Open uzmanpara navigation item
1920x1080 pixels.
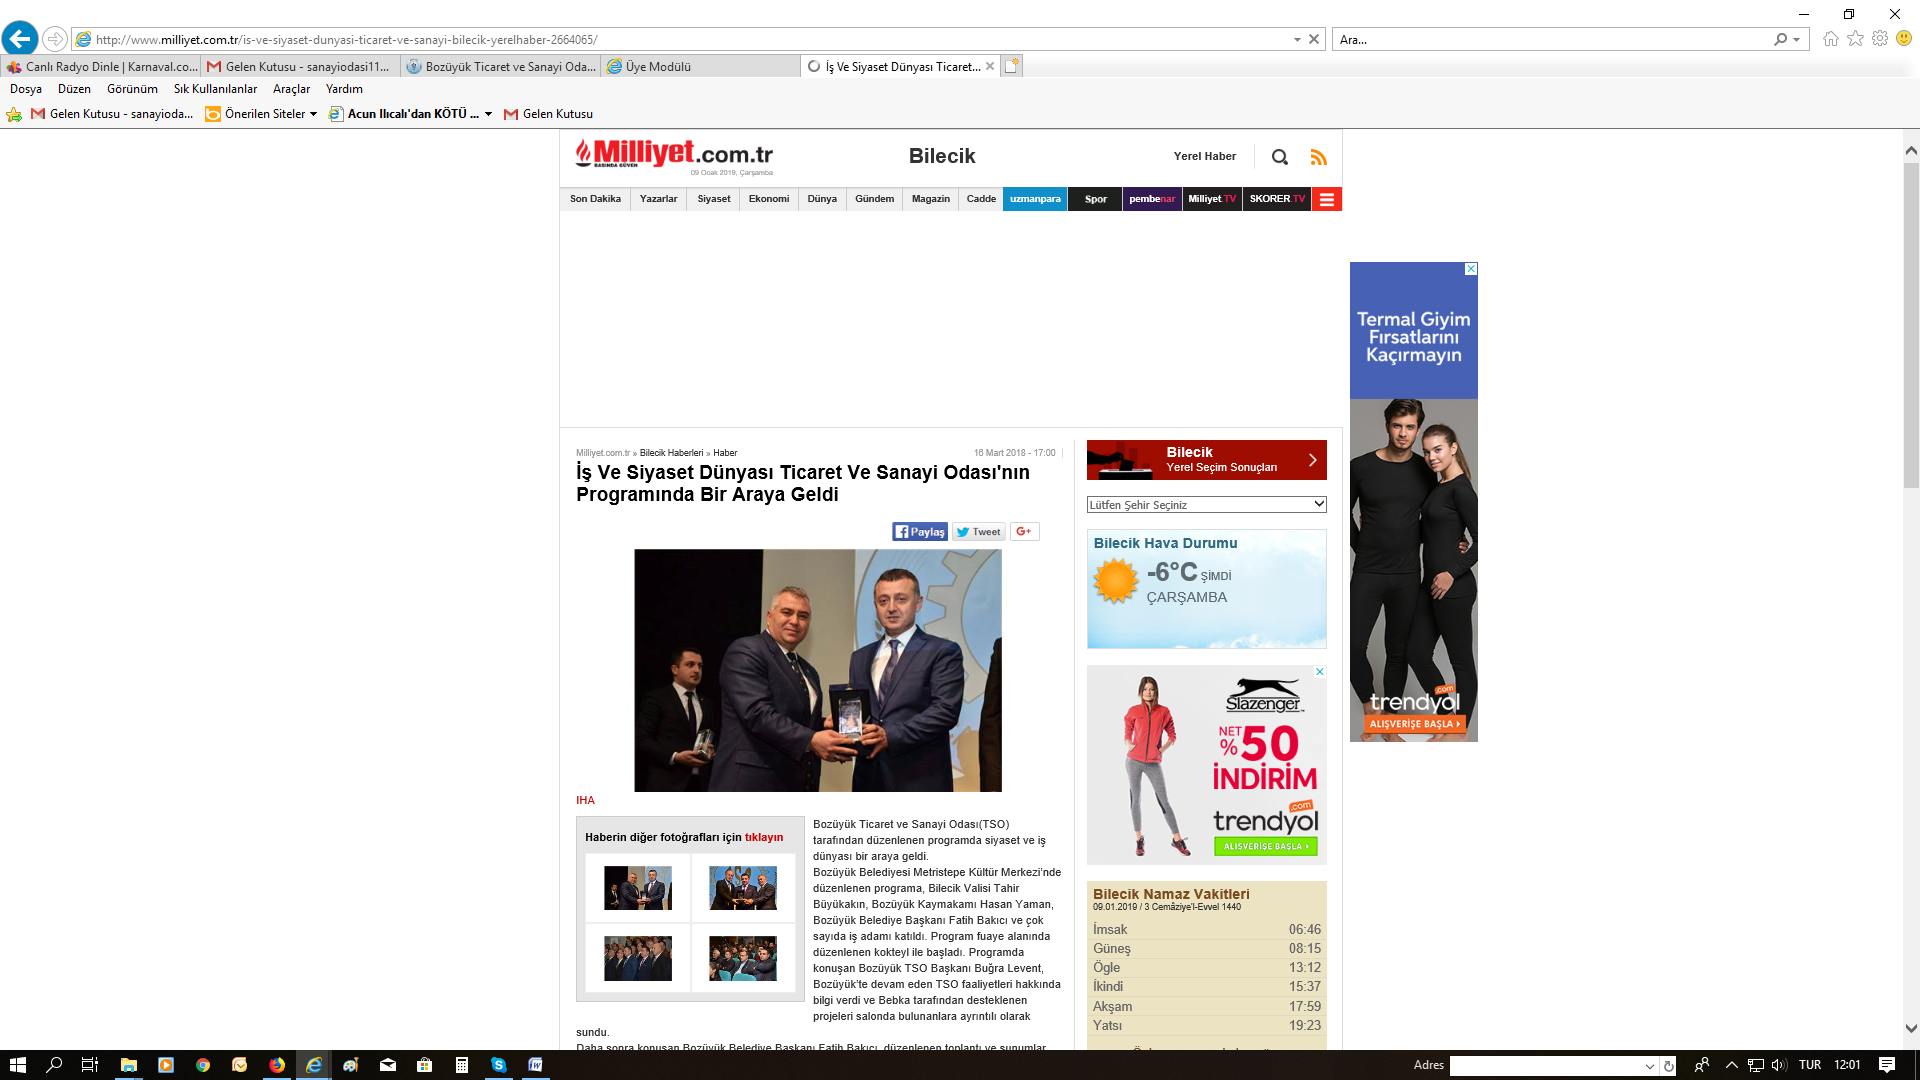click(1035, 199)
